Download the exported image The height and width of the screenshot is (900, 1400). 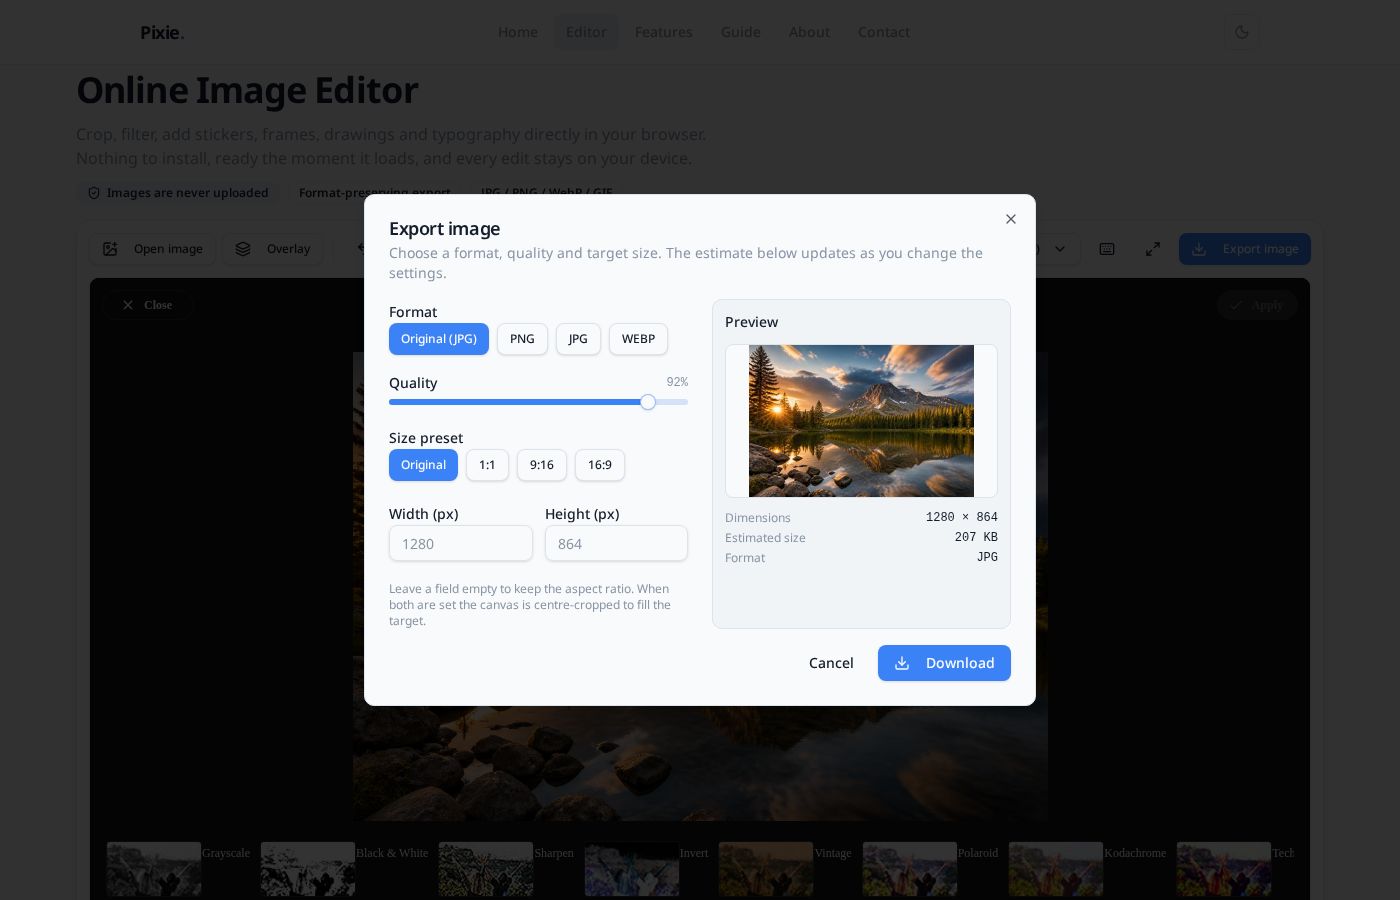click(944, 663)
